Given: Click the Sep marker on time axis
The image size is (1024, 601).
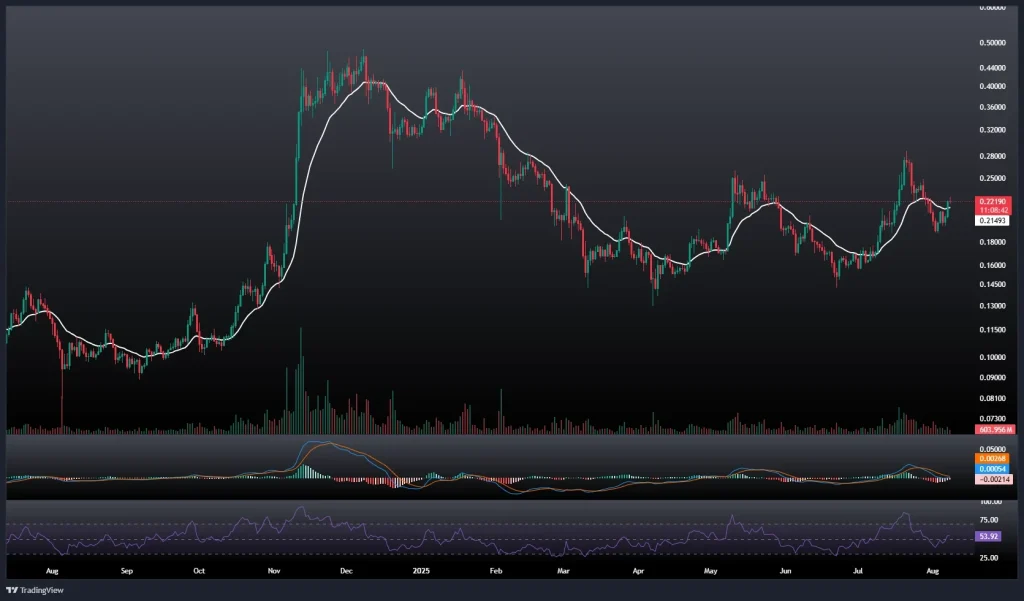Looking at the screenshot, I should click(127, 572).
